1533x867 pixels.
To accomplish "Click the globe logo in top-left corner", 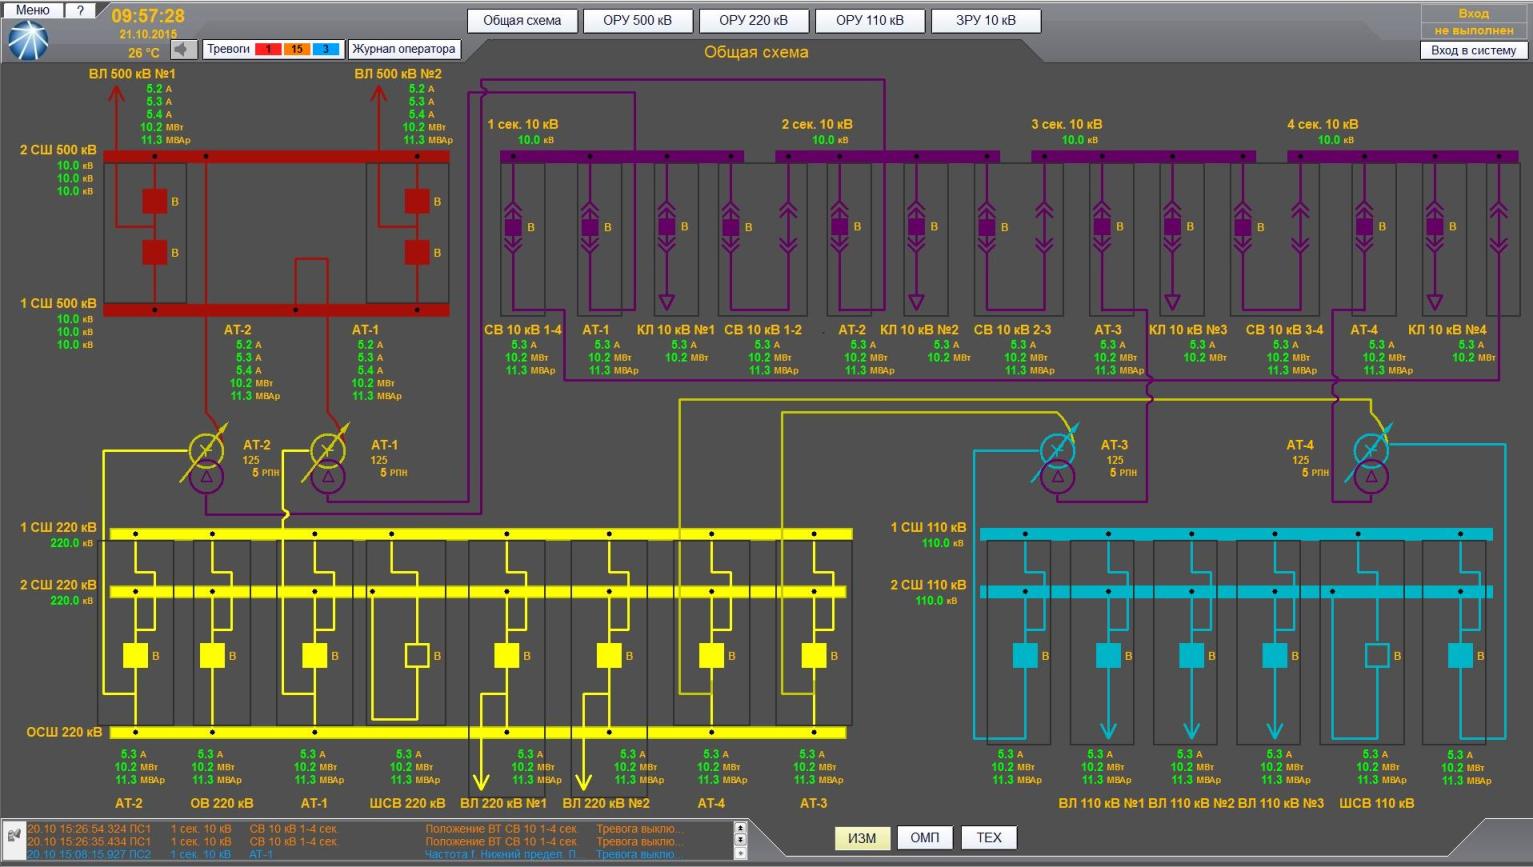I will pyautogui.click(x=29, y=41).
